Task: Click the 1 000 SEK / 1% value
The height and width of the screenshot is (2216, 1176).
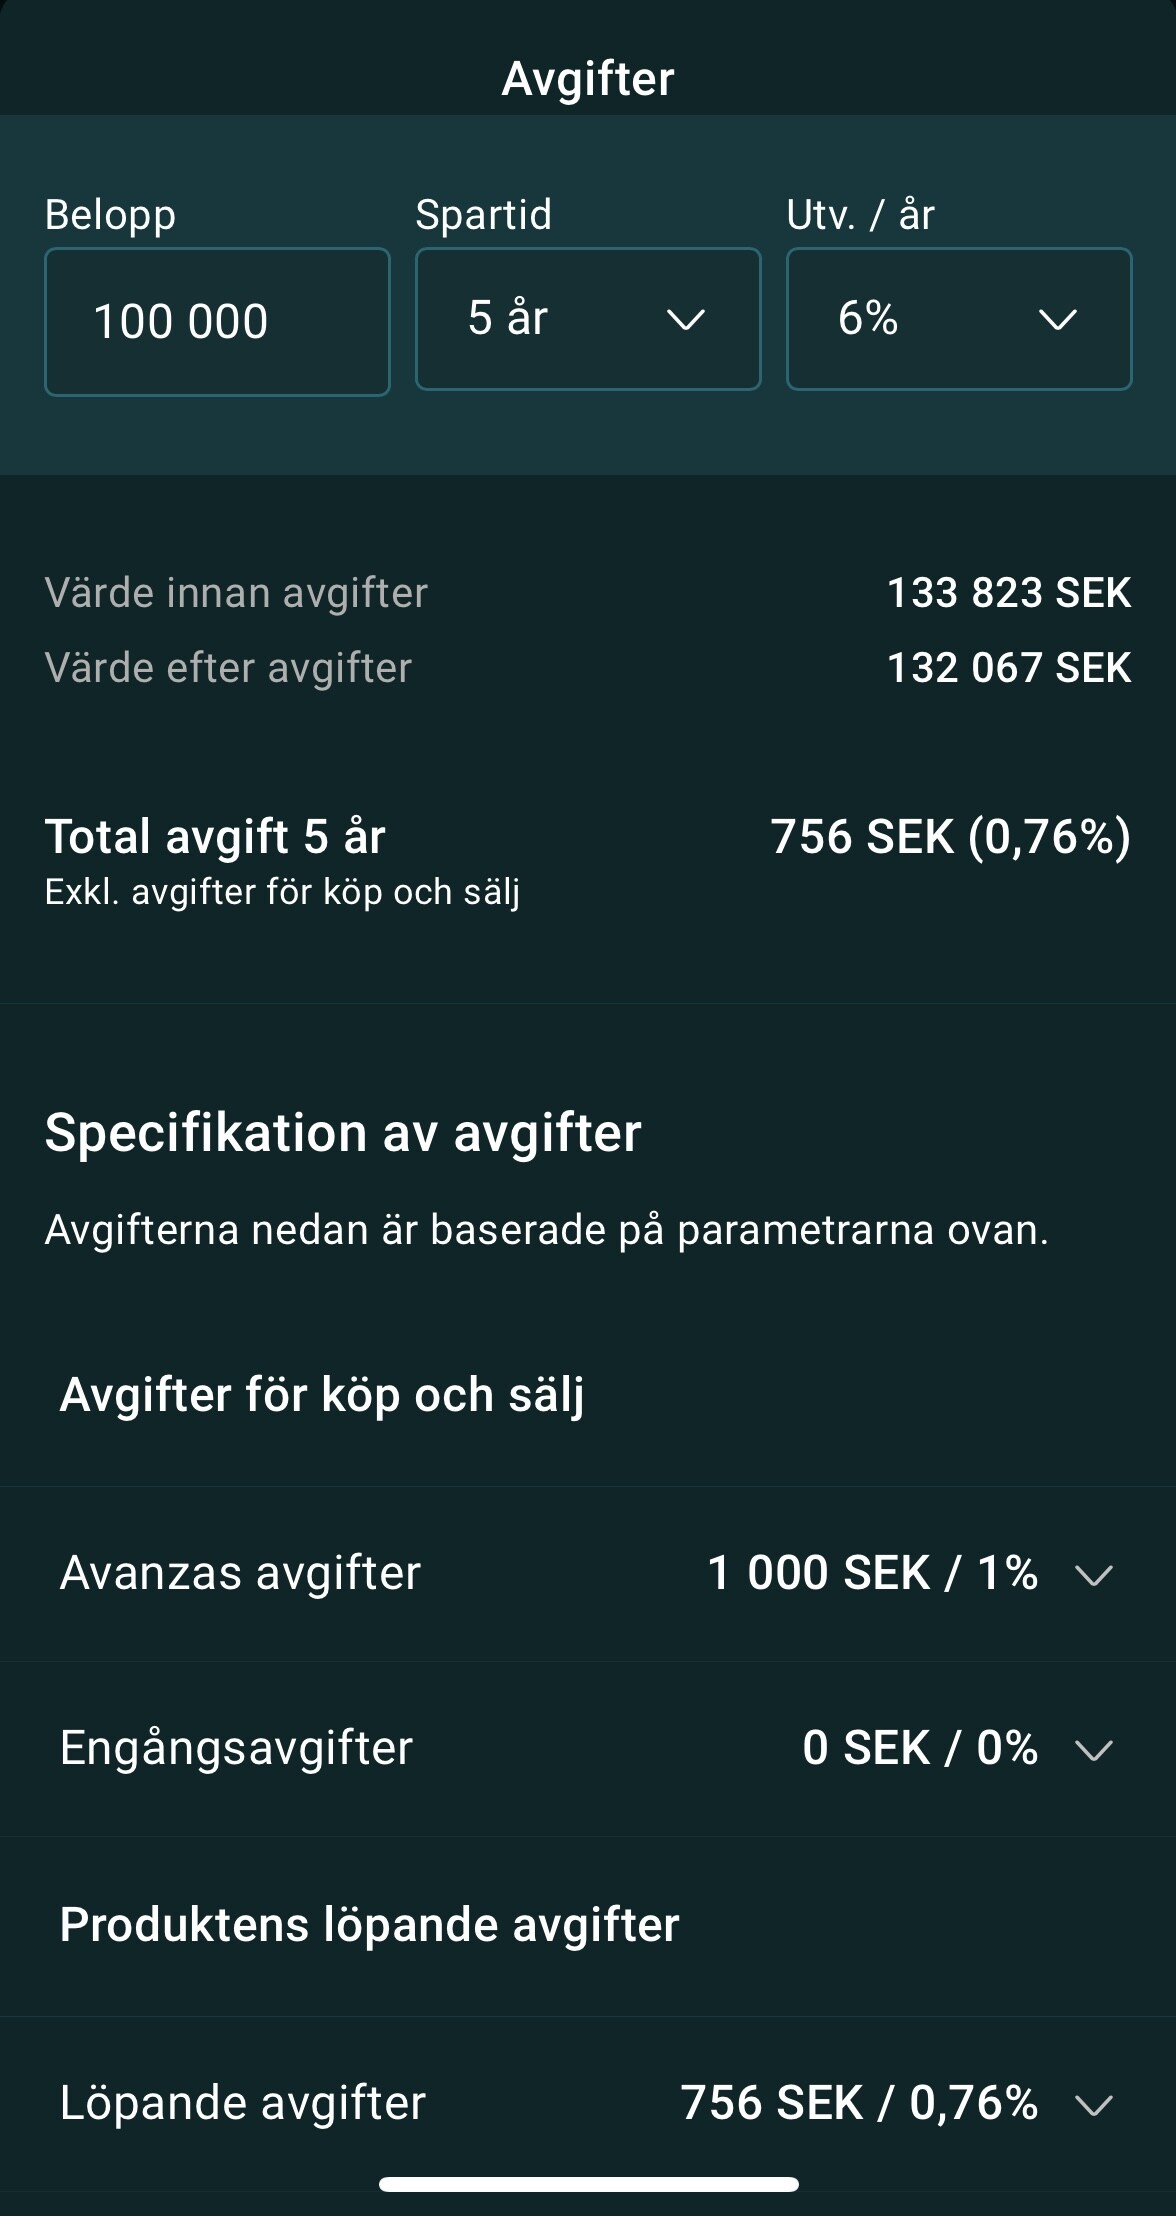Action: tap(872, 1573)
